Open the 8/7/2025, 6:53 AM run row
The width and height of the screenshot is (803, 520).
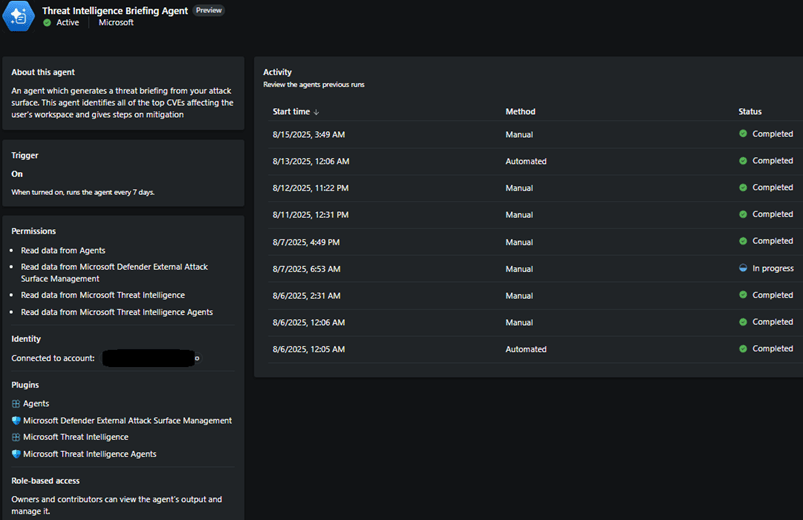tap(306, 268)
